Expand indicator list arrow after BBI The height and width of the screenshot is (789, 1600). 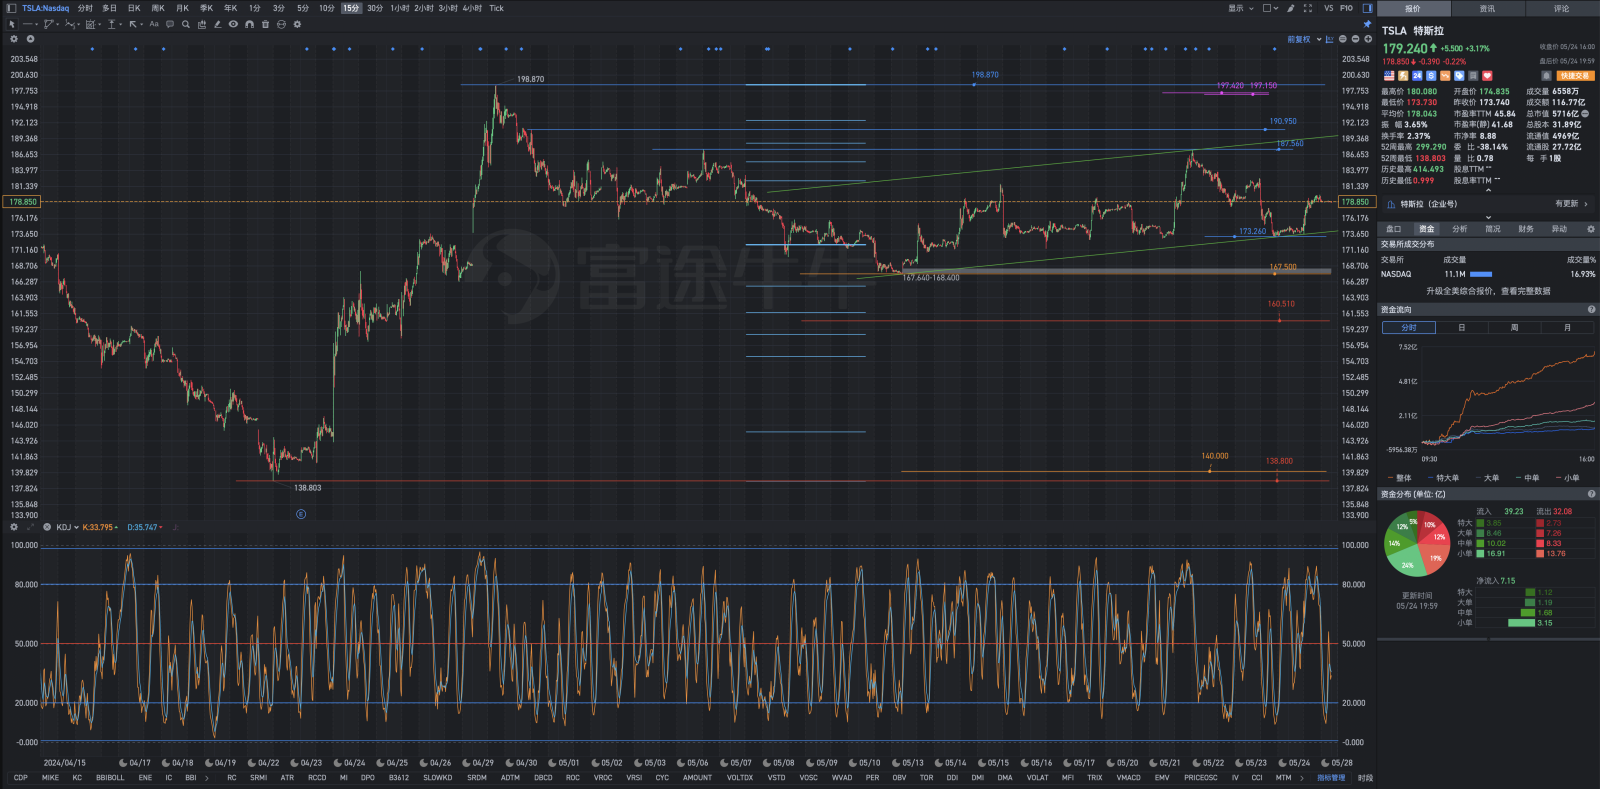click(207, 777)
